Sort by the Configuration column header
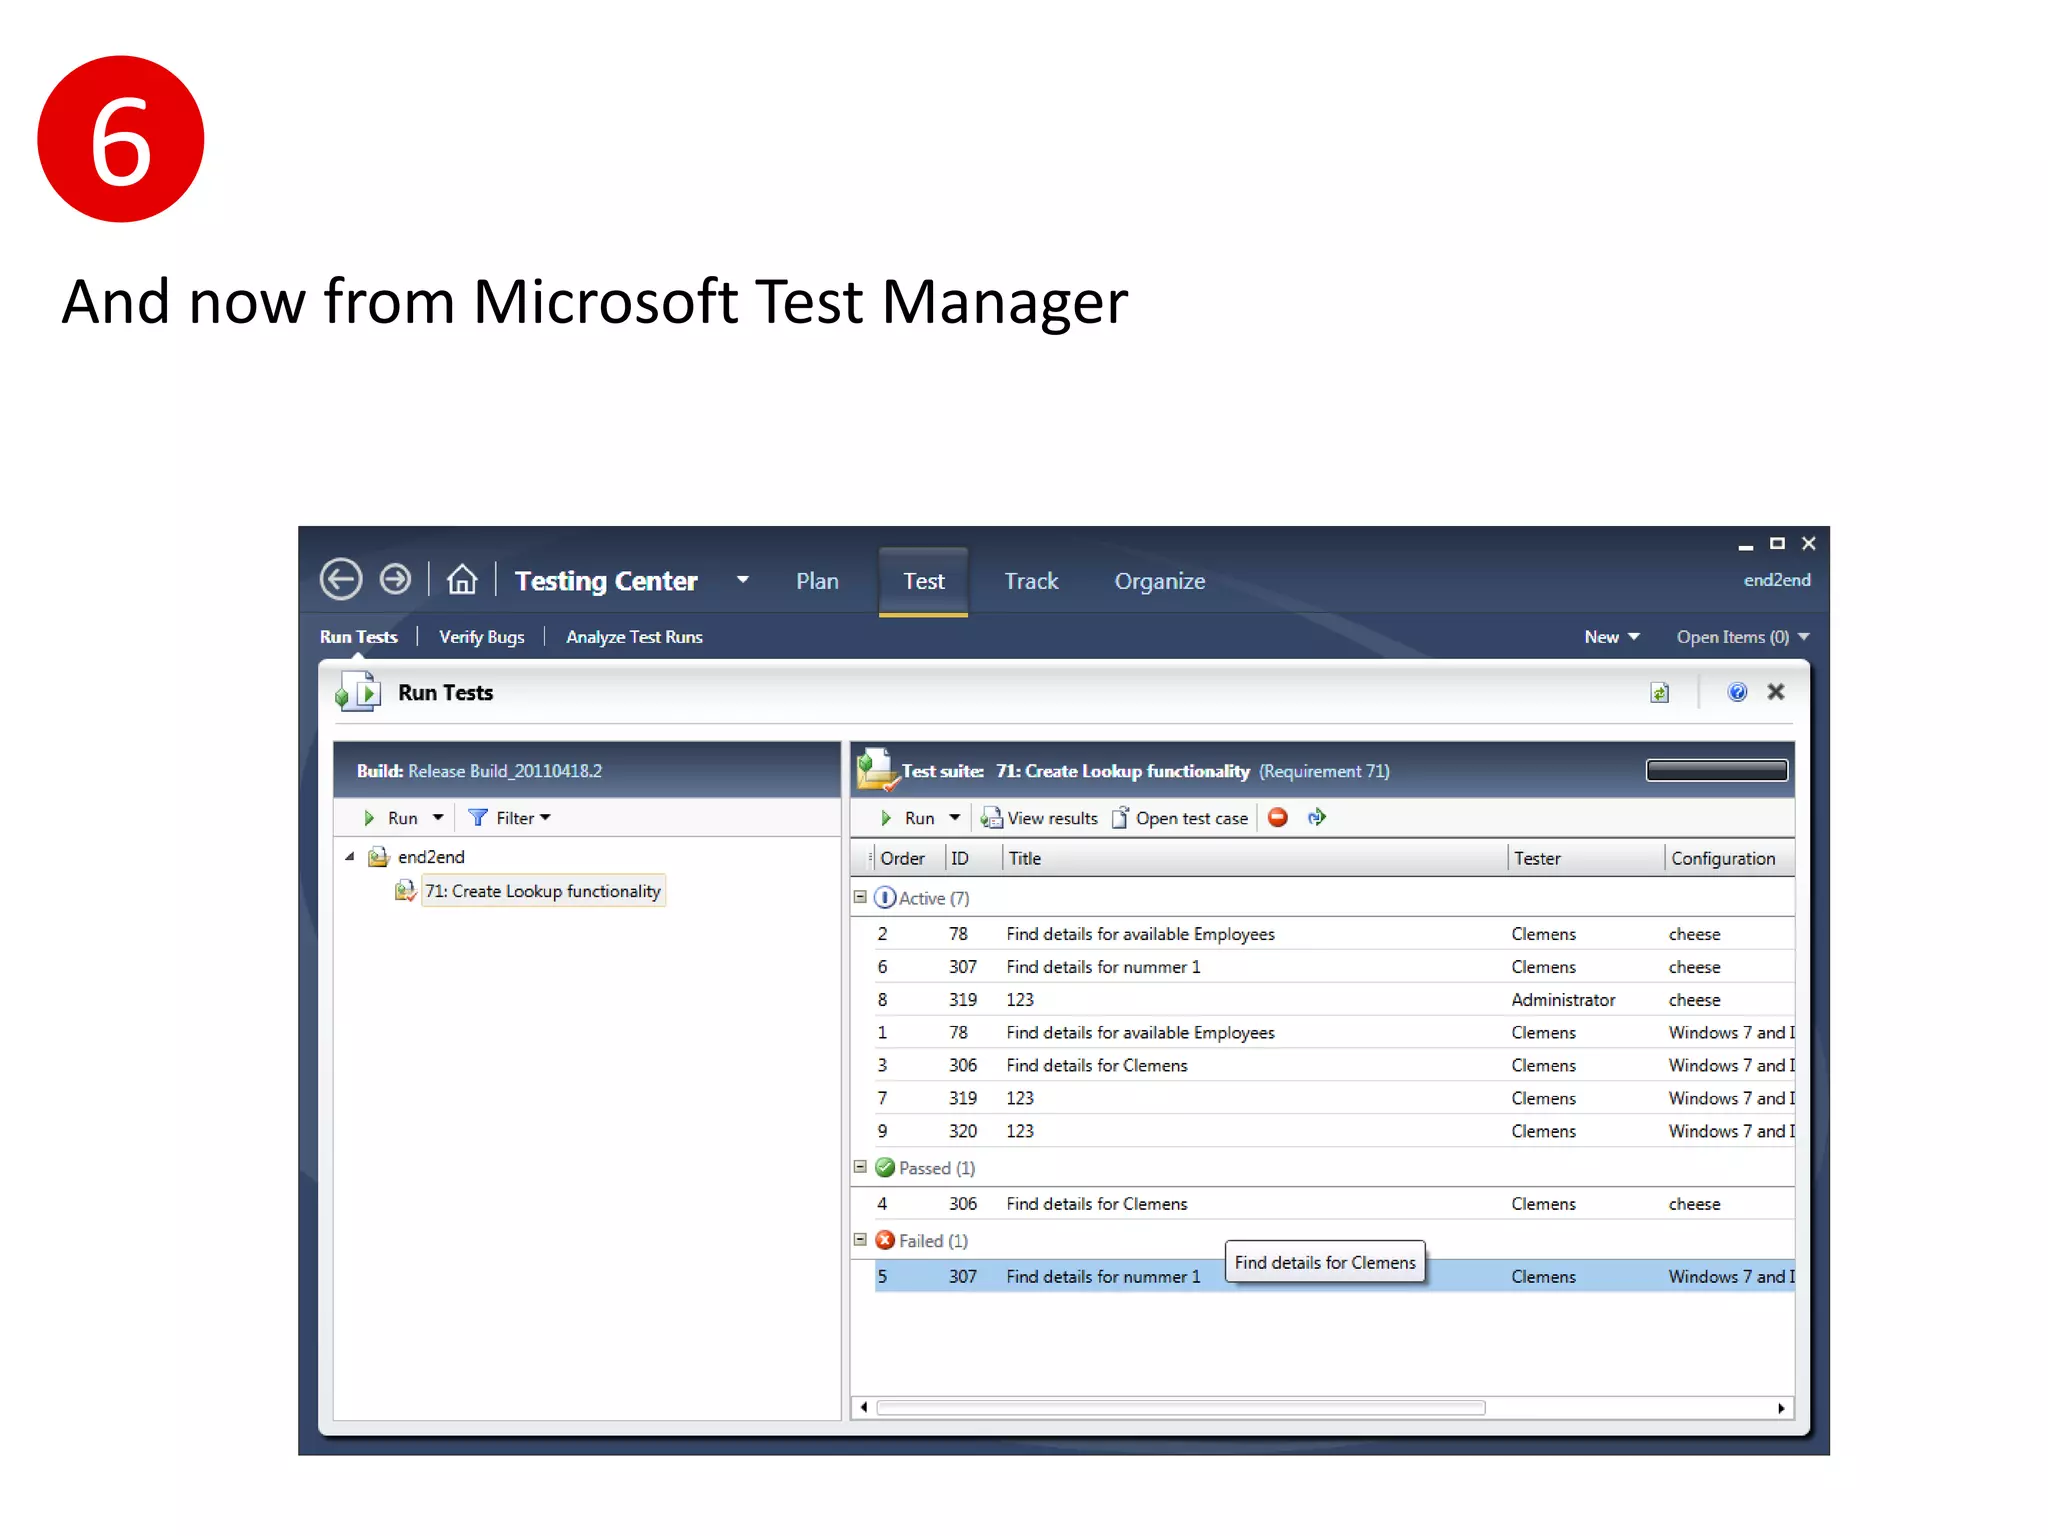The height and width of the screenshot is (1536, 2048). click(1729, 858)
